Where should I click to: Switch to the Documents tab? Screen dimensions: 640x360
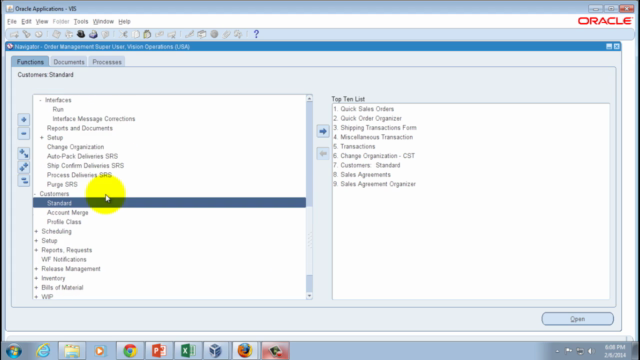[x=69, y=62]
